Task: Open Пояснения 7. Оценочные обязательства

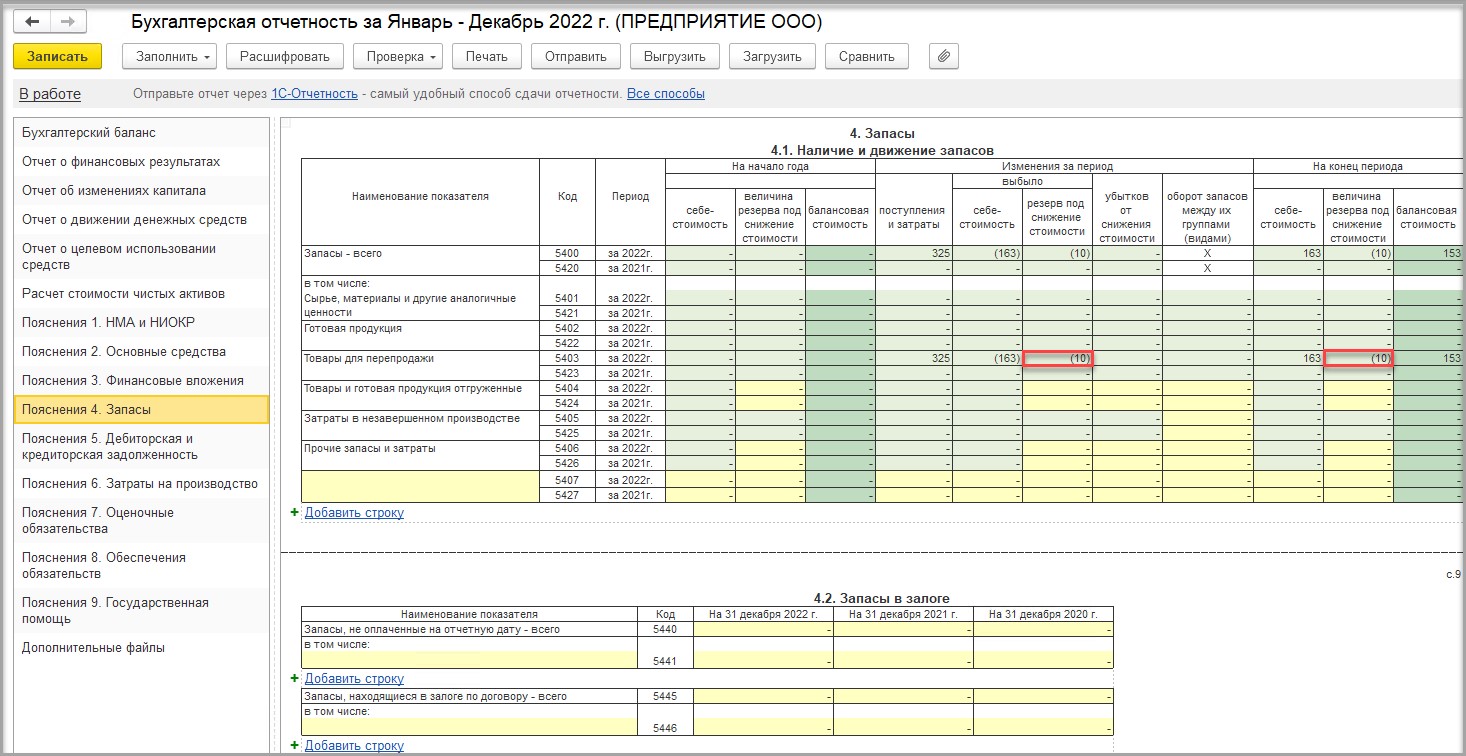Action: tap(141, 521)
